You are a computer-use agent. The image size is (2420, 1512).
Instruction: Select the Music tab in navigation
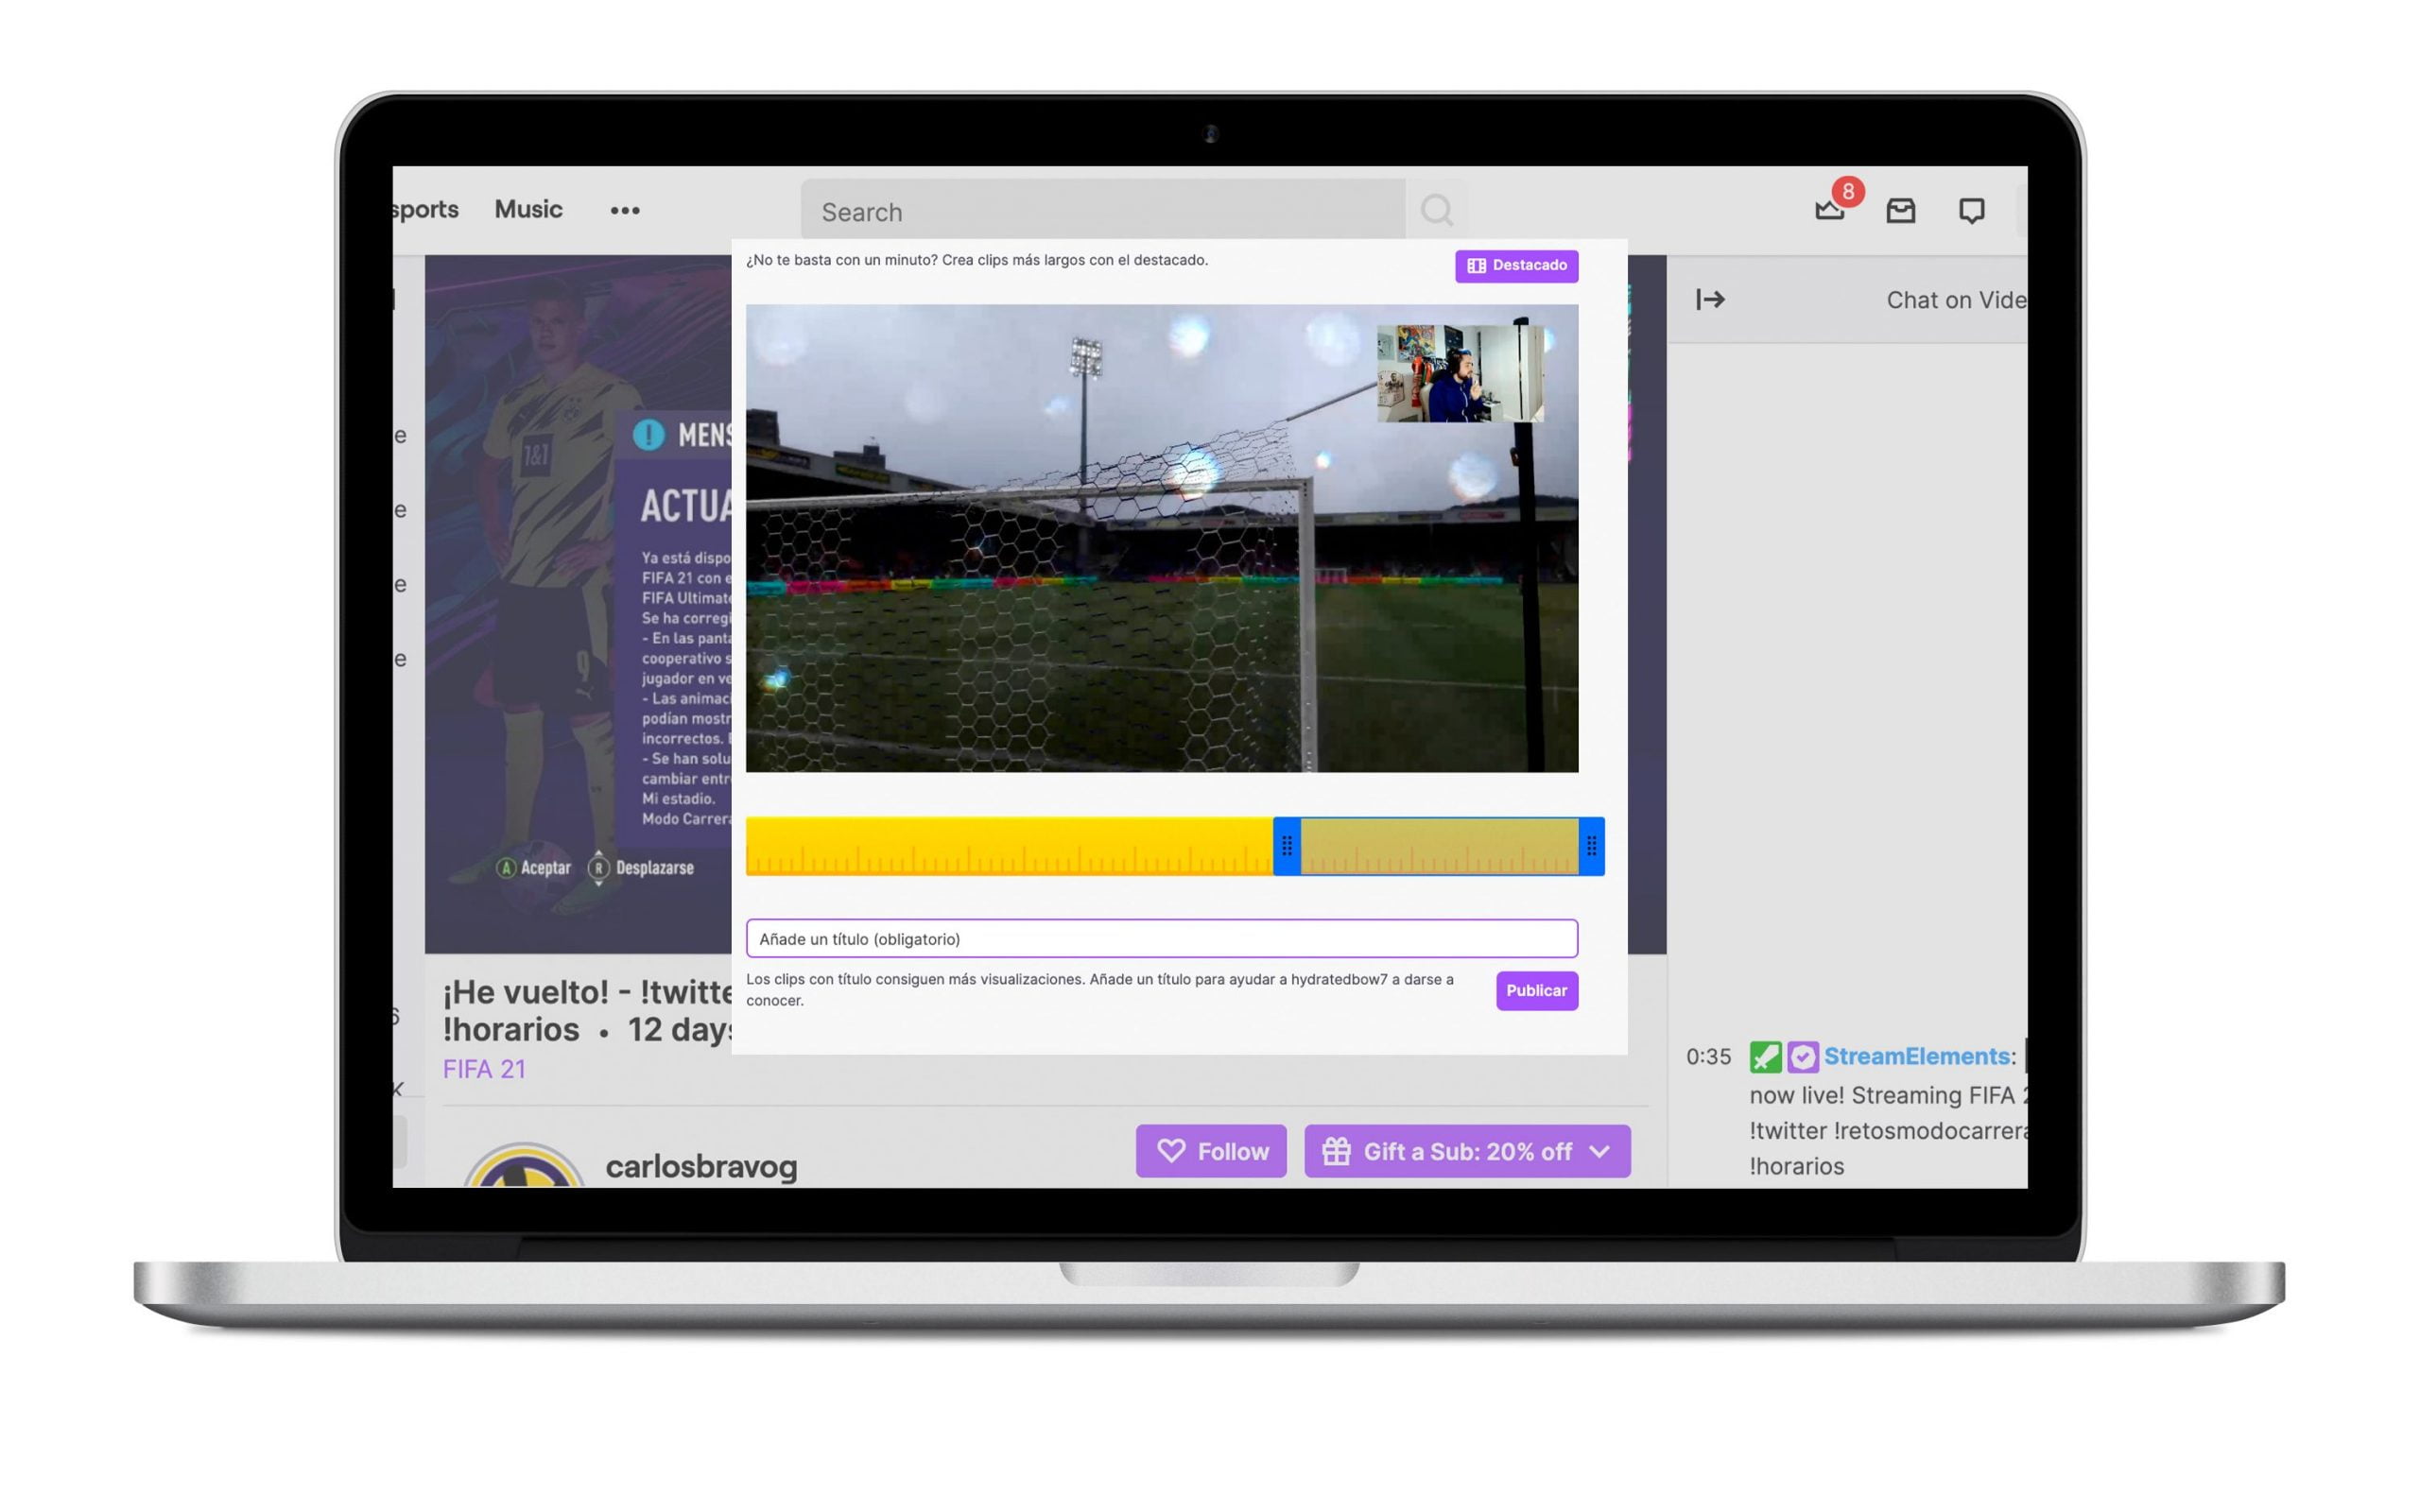(x=527, y=209)
